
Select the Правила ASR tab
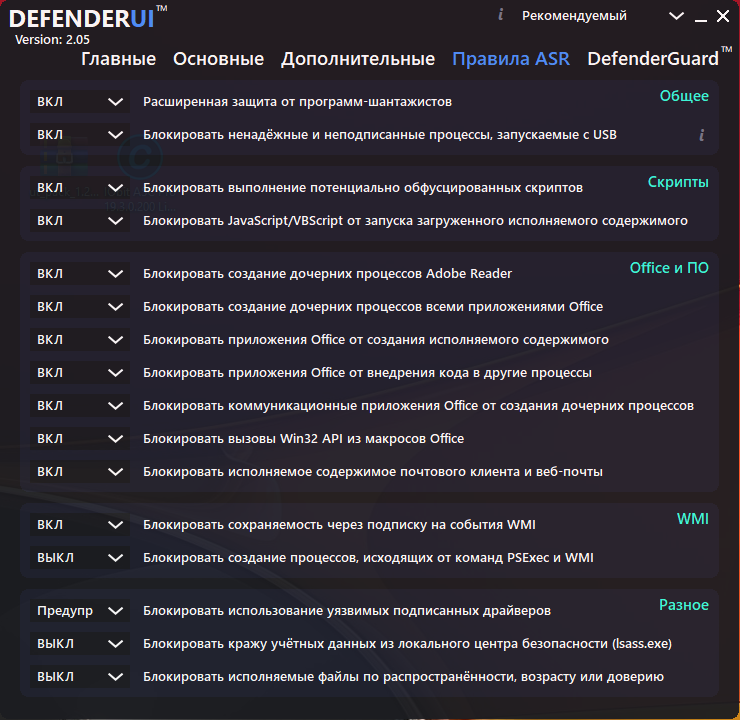(x=511, y=59)
